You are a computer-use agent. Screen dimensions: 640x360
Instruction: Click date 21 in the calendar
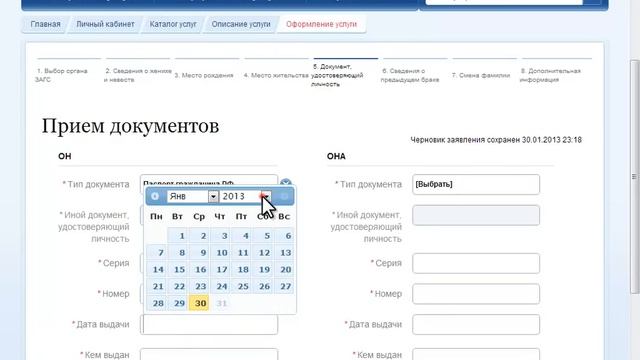pyautogui.click(x=156, y=287)
